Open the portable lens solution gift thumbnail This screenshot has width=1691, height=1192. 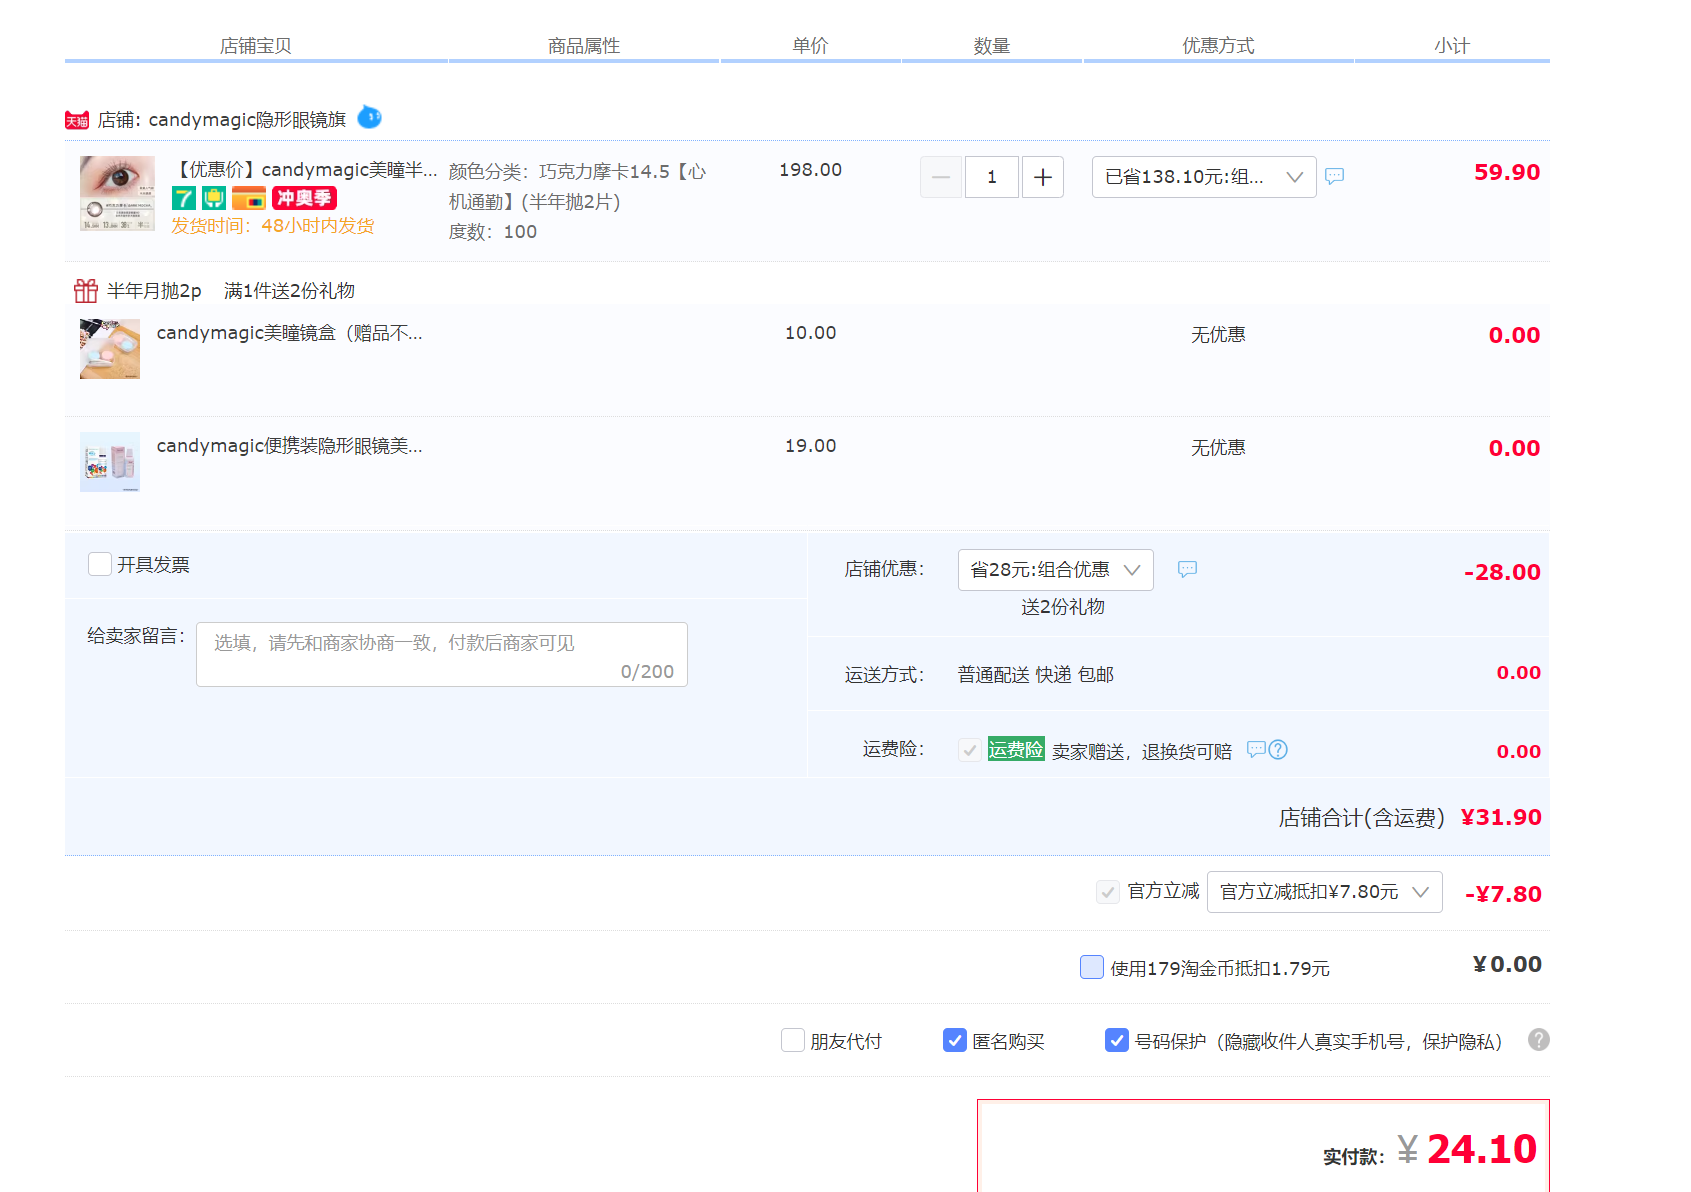tap(110, 462)
